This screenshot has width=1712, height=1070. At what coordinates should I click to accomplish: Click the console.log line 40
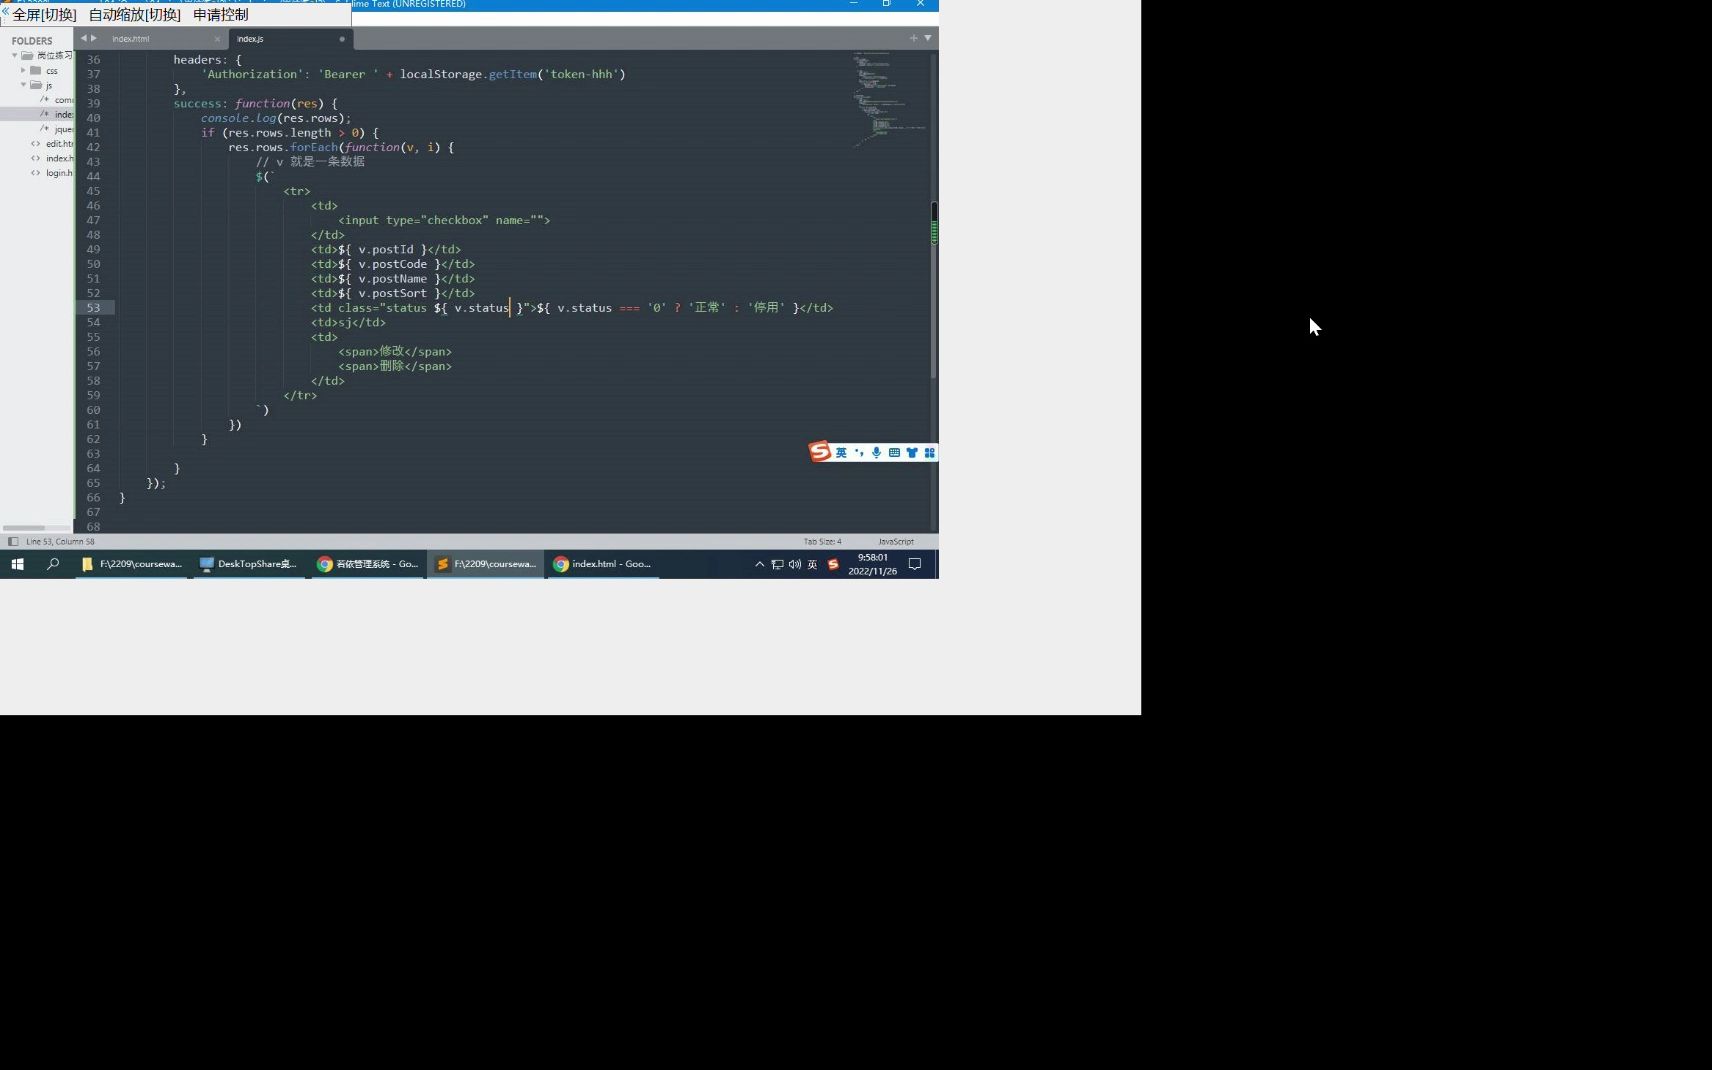coord(276,118)
